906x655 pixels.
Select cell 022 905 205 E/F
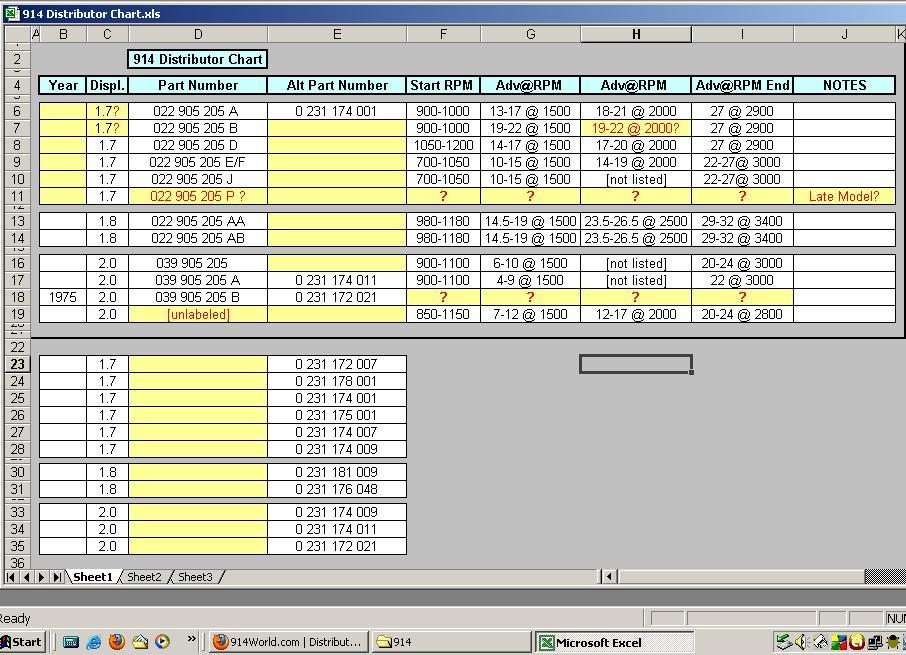tap(198, 162)
